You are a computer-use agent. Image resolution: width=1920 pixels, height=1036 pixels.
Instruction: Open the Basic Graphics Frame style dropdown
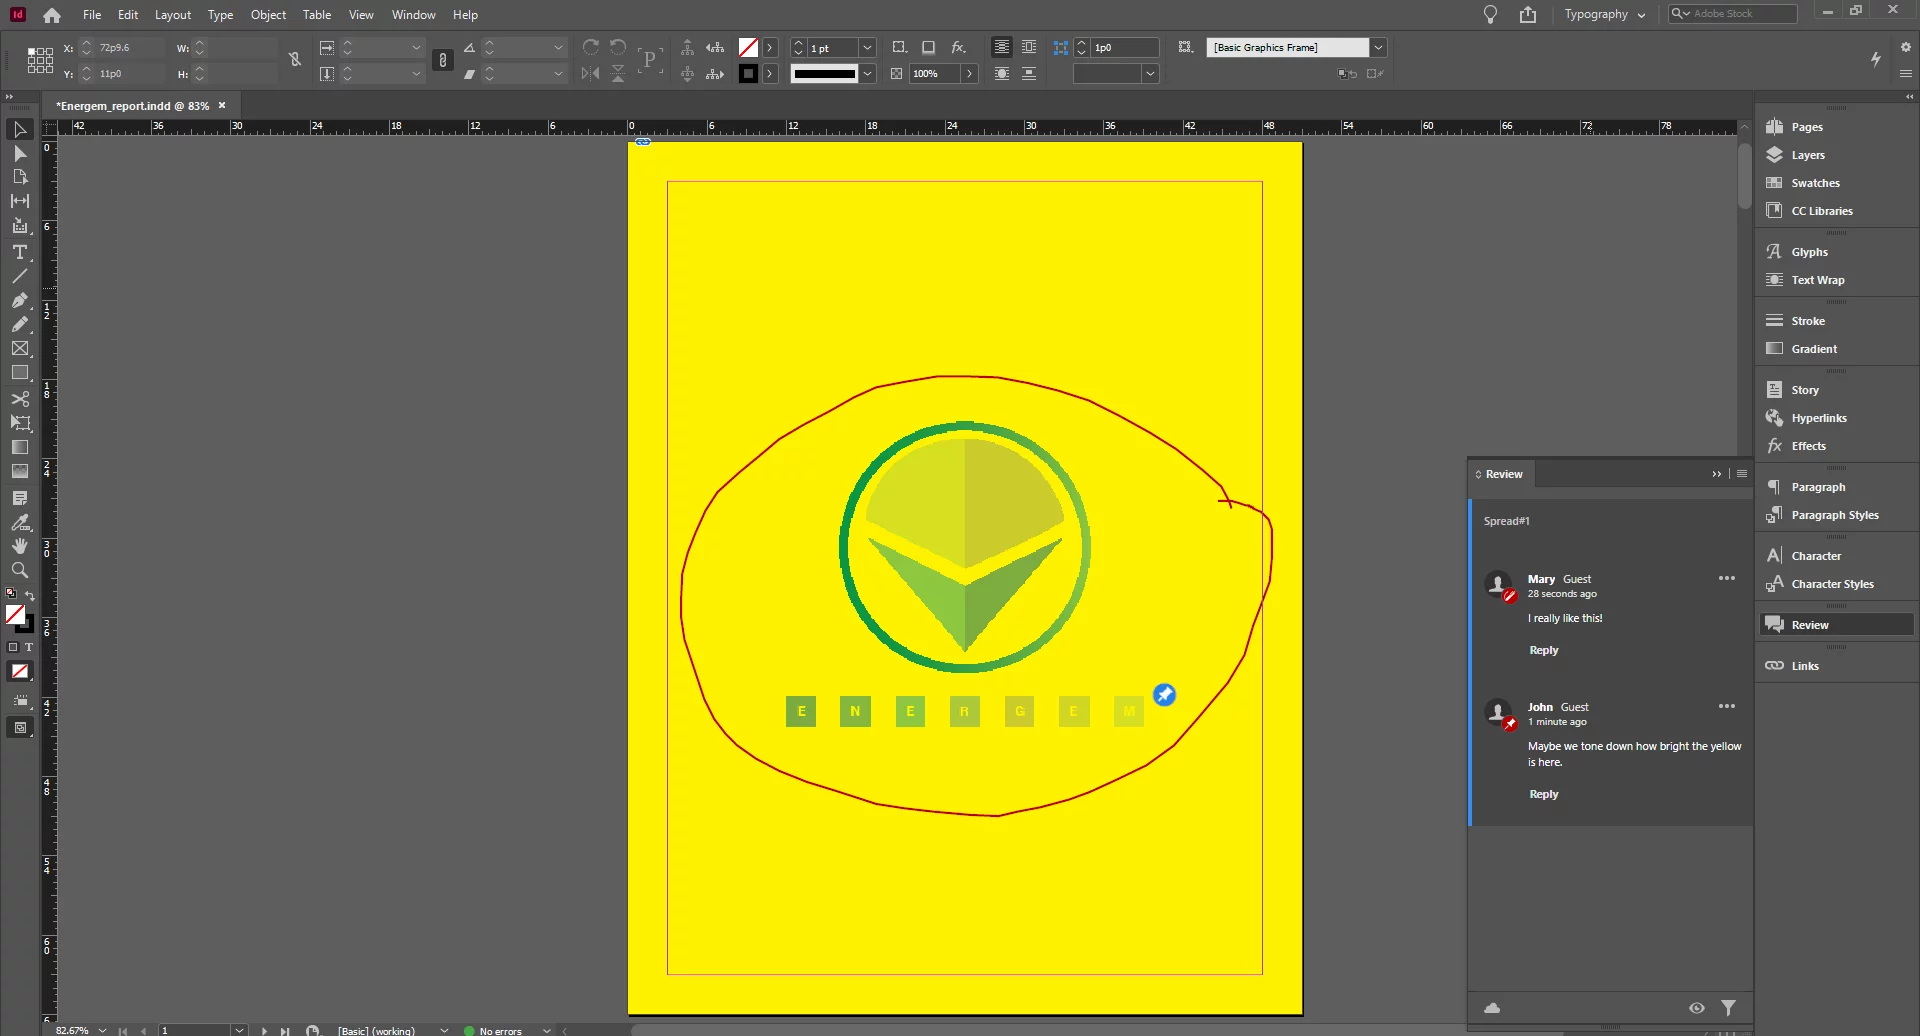pos(1379,47)
